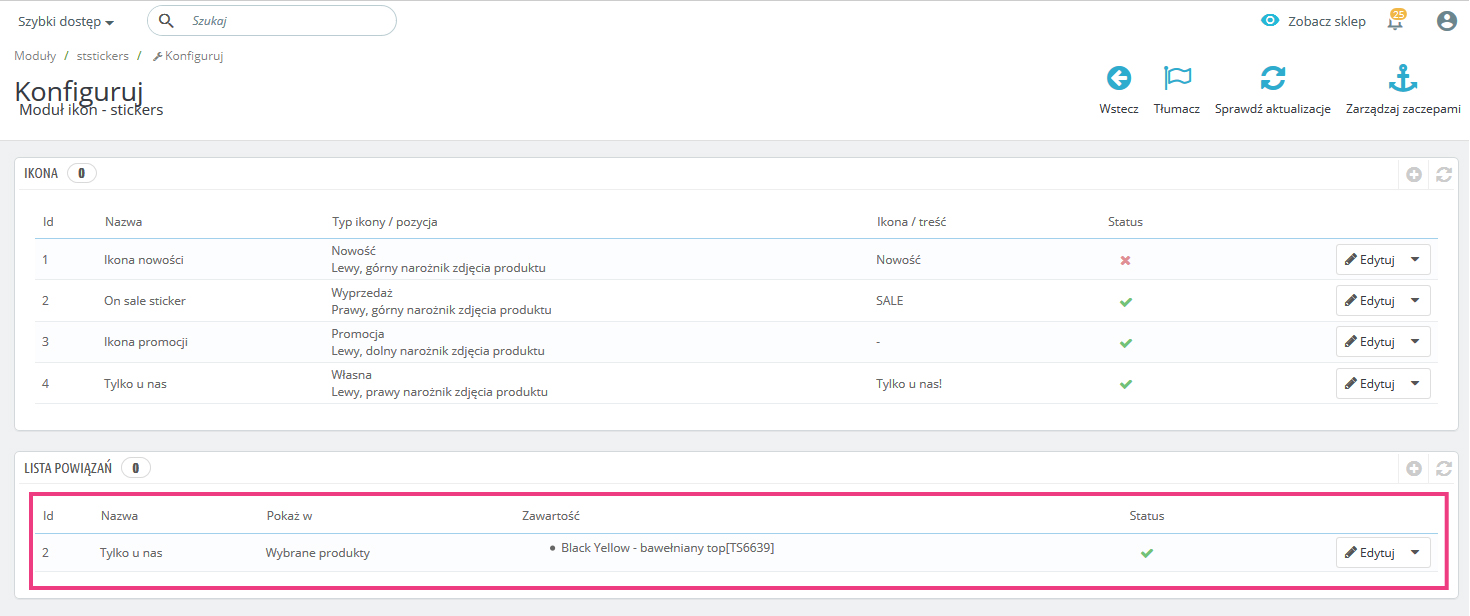
Task: Open dropdown arrow next to Edytuj for Ikona promocji
Action: click(x=1414, y=341)
